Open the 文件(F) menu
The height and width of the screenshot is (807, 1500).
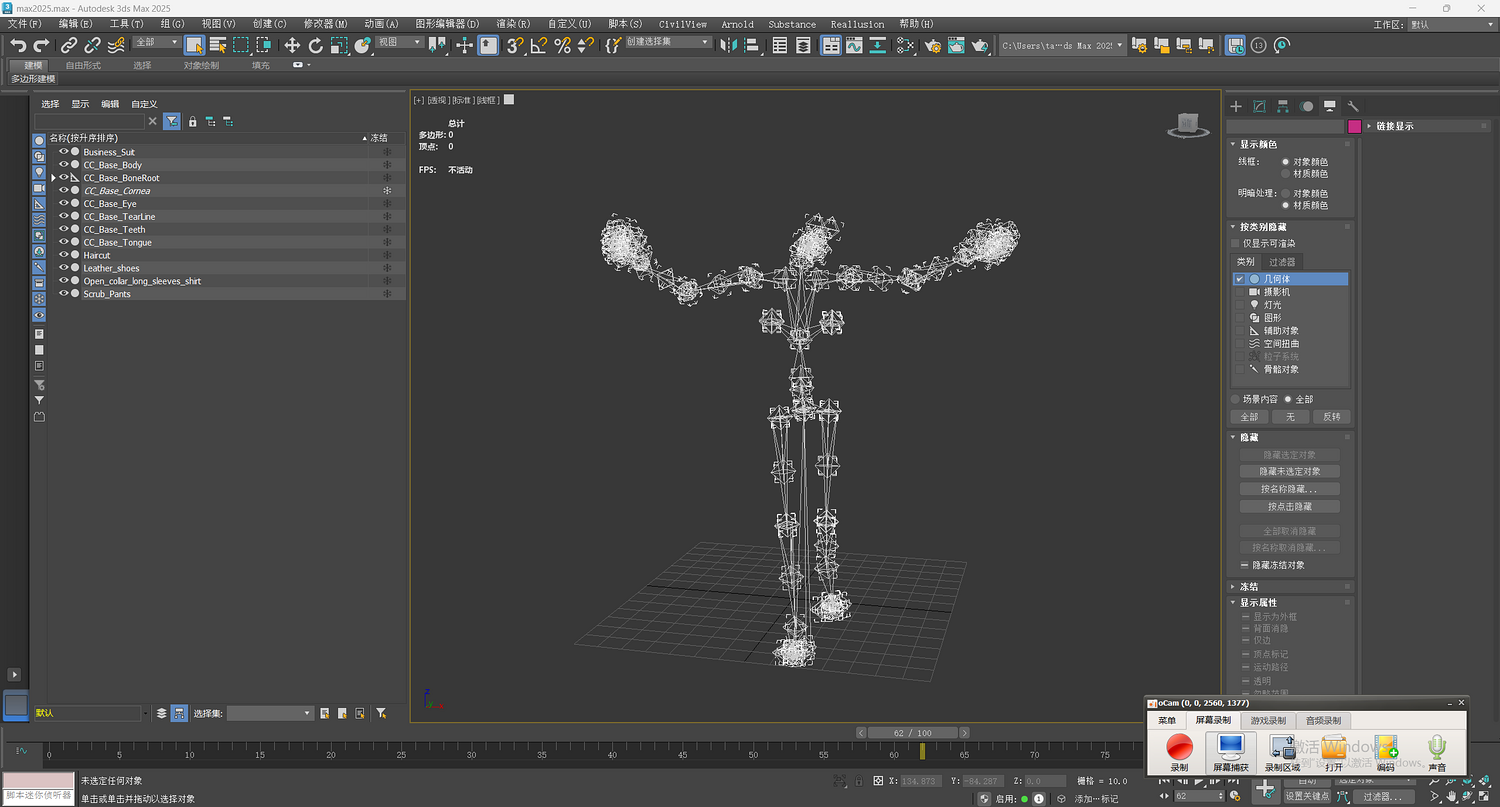pos(25,24)
